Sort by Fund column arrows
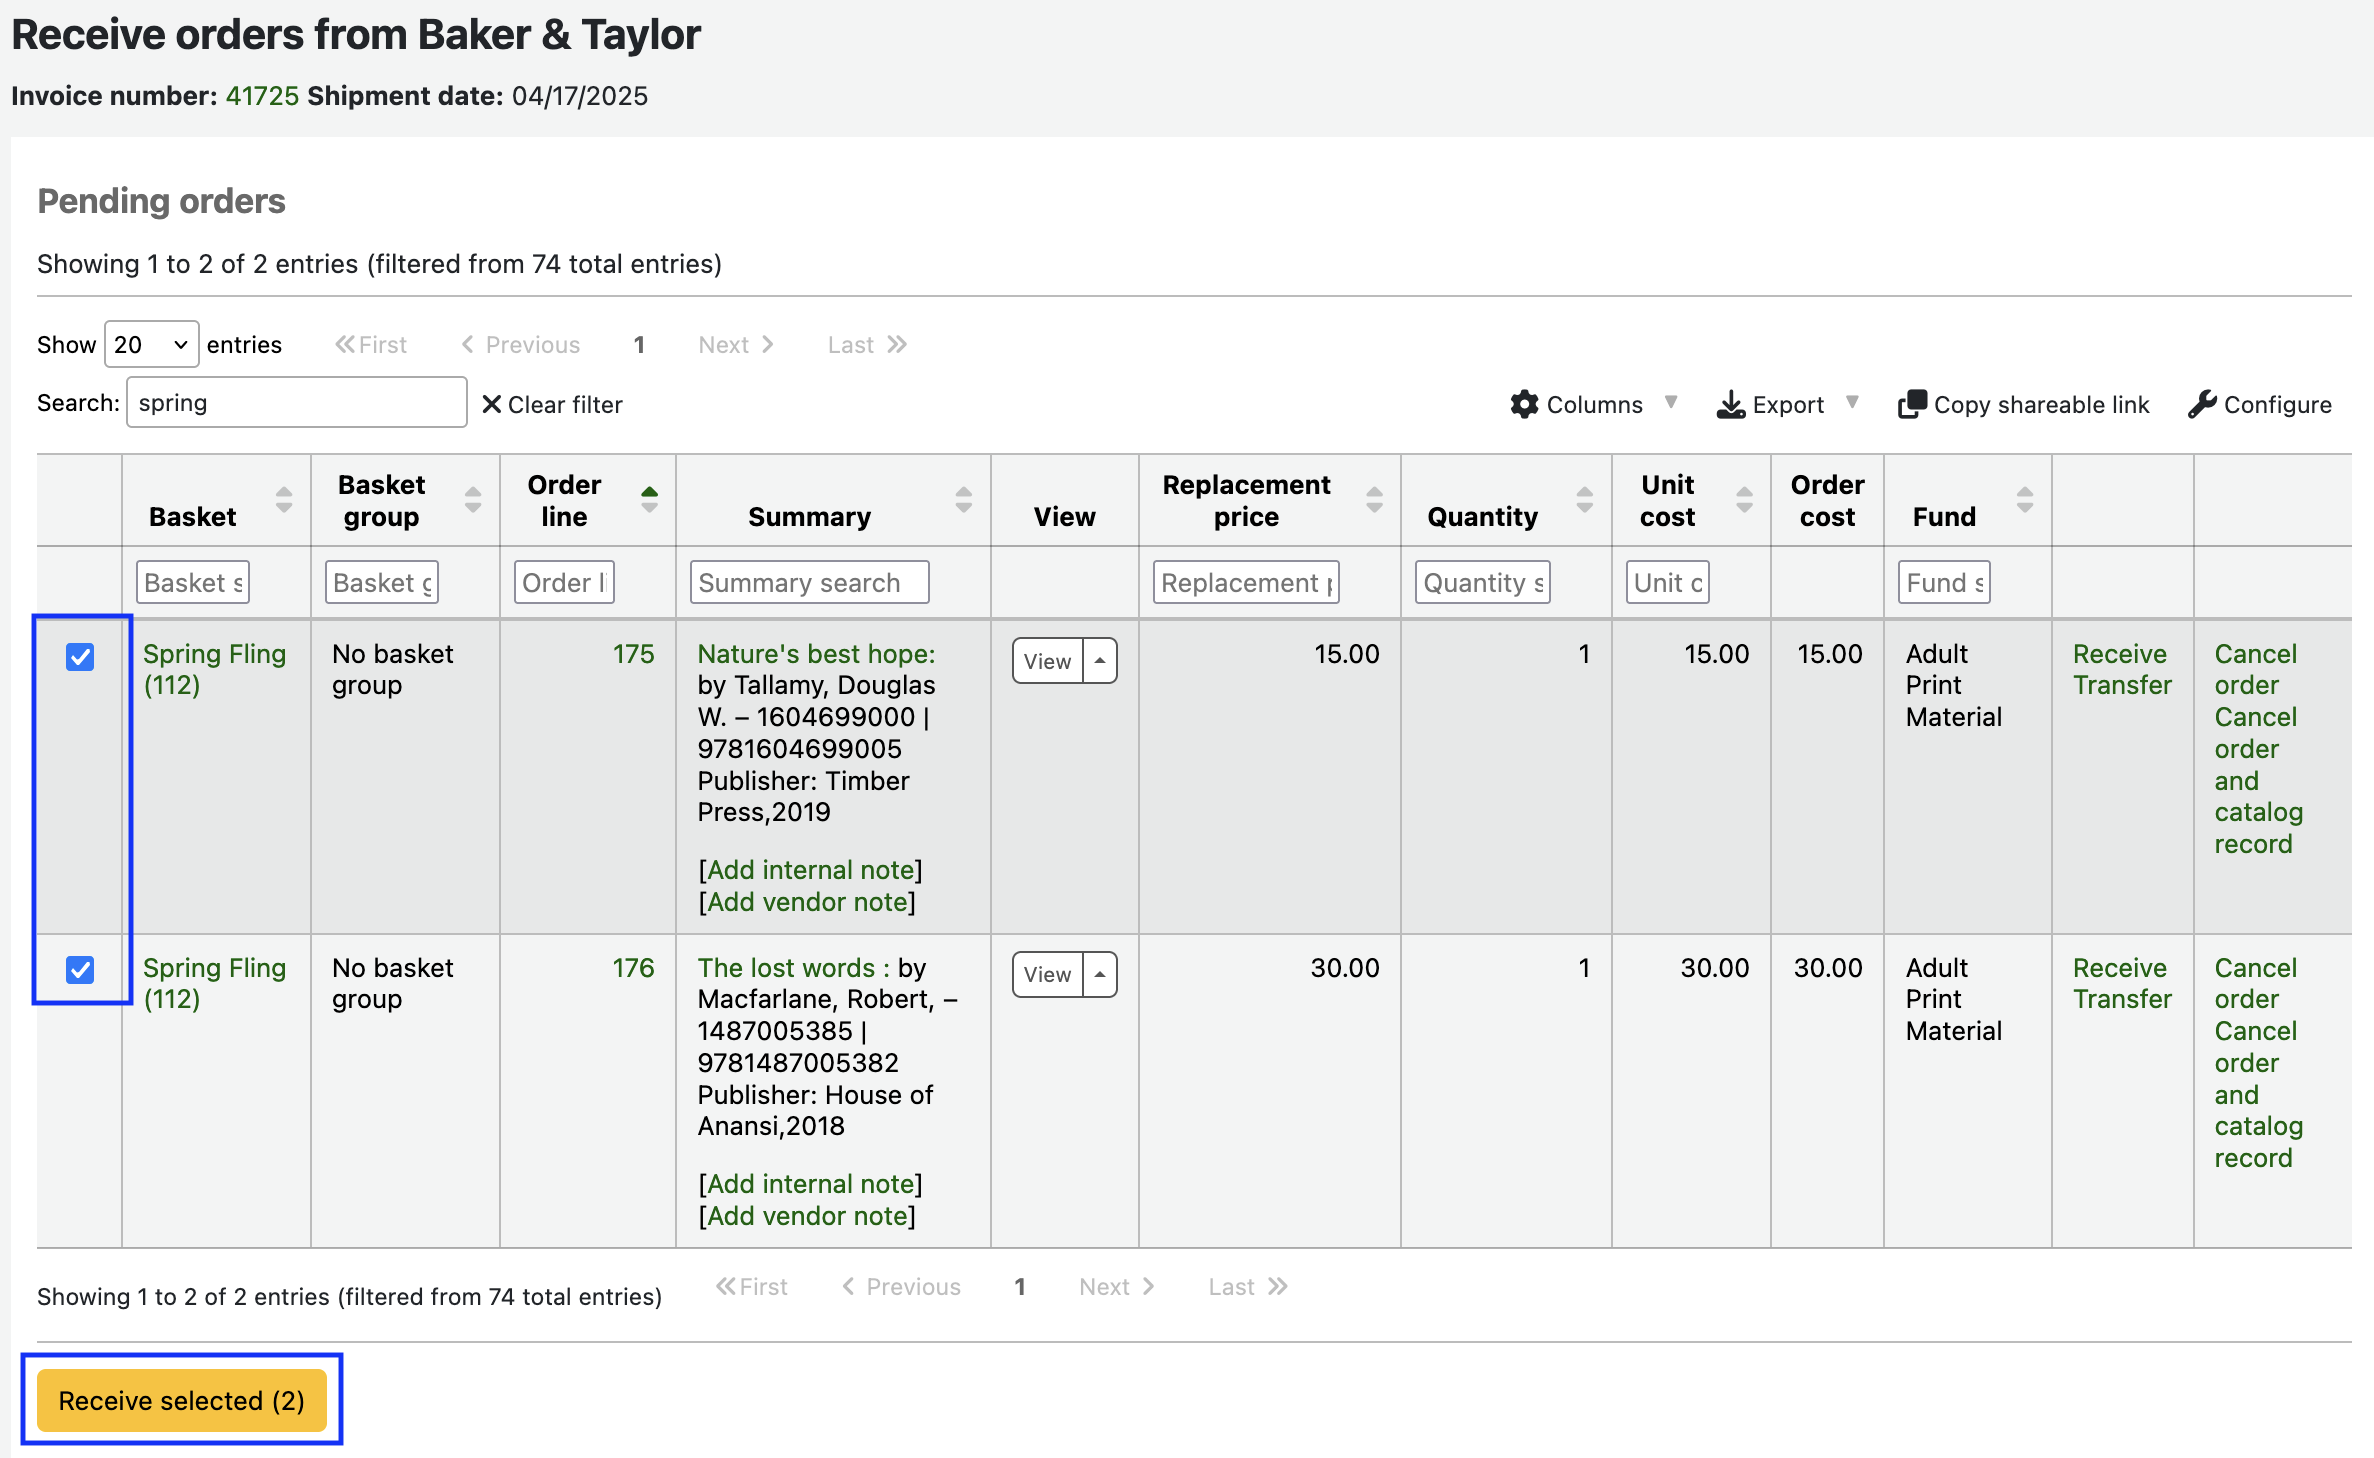The height and width of the screenshot is (1458, 2374). 2025,500
